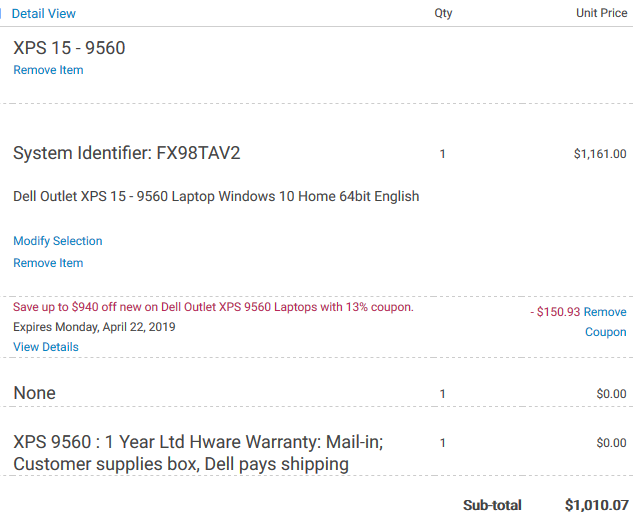Click the red coupon promotion text

coord(213,307)
